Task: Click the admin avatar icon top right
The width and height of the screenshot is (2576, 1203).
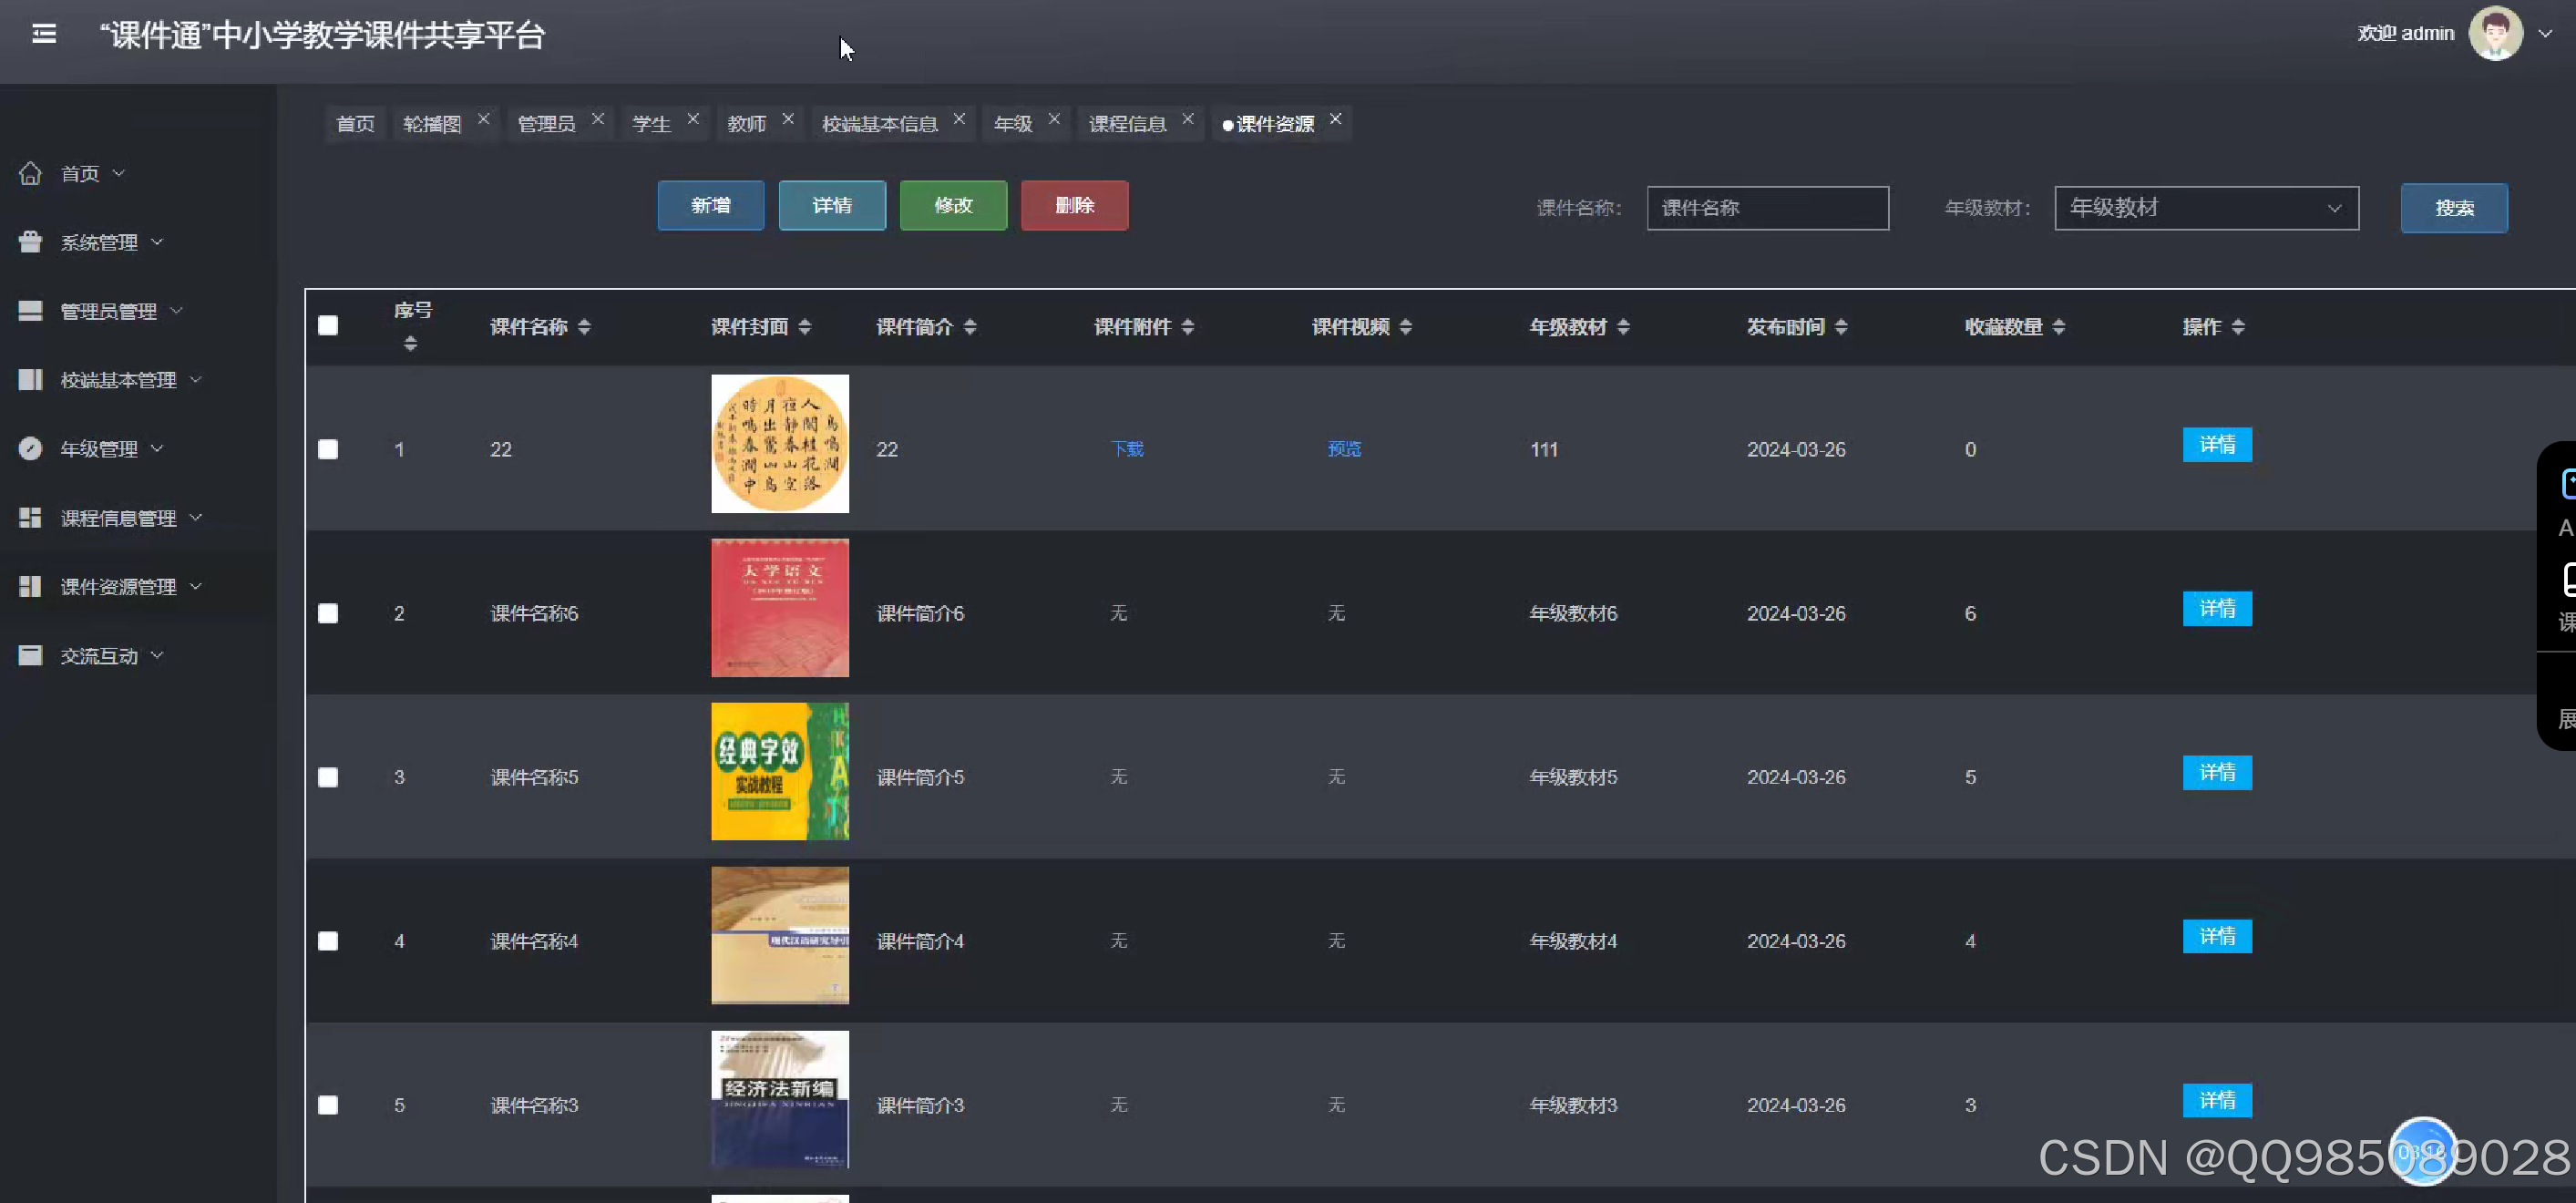Action: pos(2495,33)
